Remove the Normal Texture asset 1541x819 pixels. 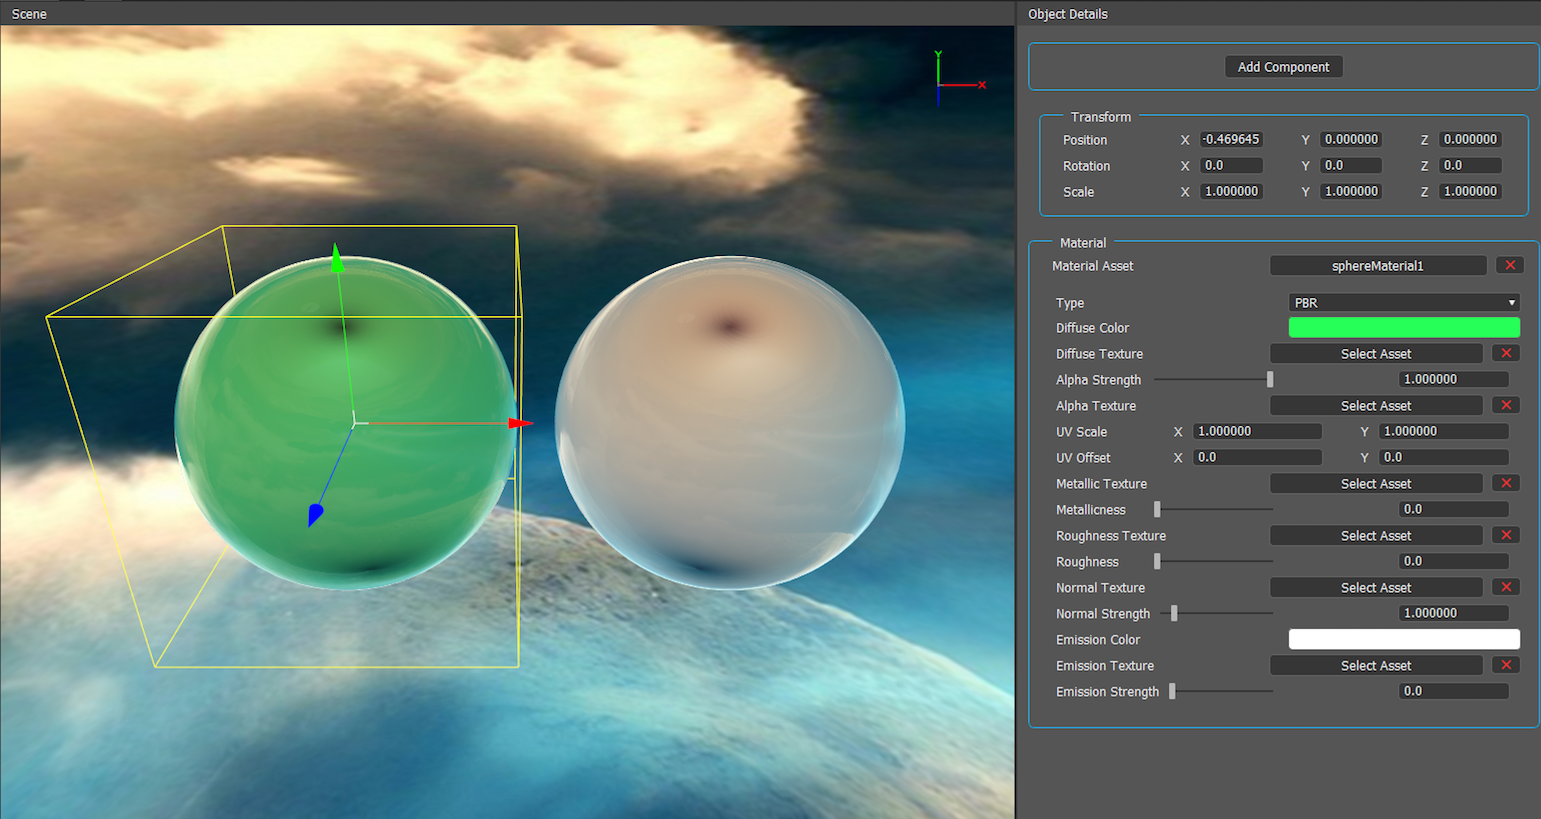1506,587
